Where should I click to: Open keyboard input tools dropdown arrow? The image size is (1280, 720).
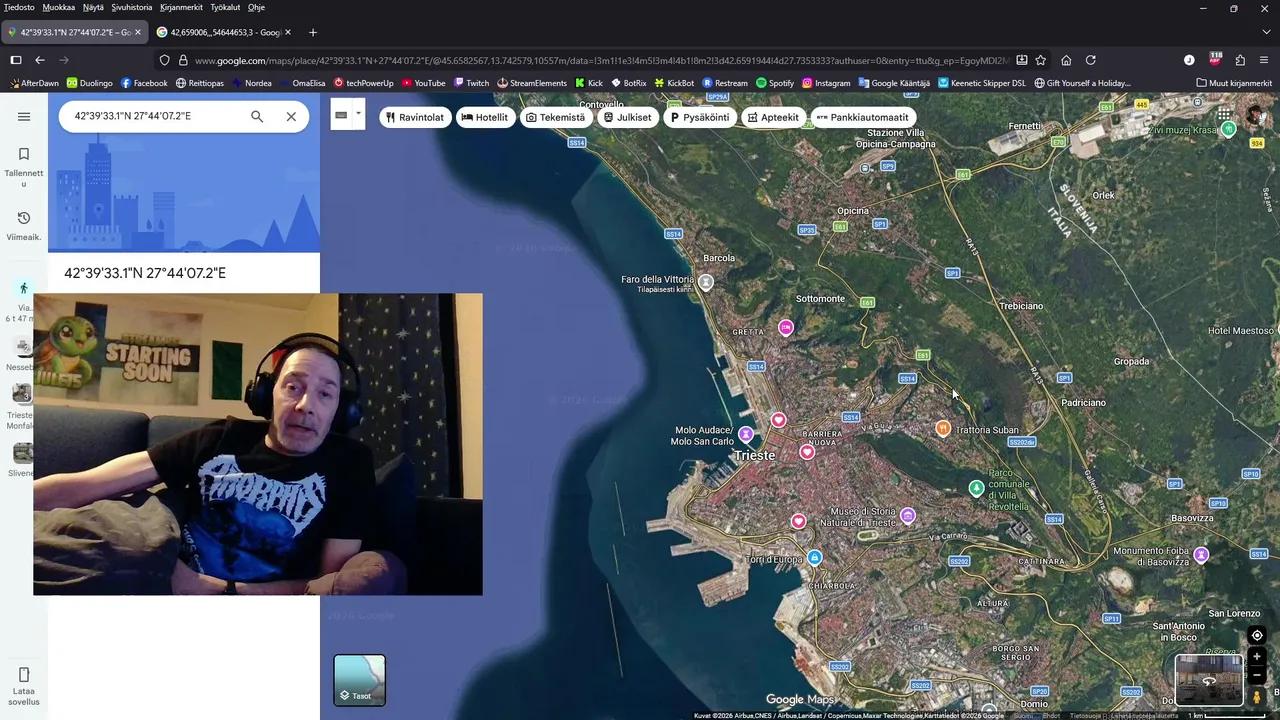click(x=358, y=114)
